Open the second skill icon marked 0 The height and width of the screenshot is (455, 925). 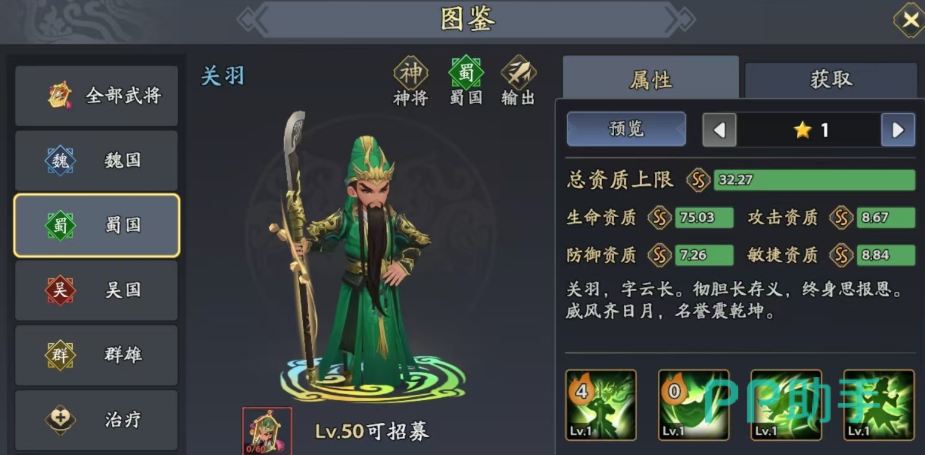(693, 405)
